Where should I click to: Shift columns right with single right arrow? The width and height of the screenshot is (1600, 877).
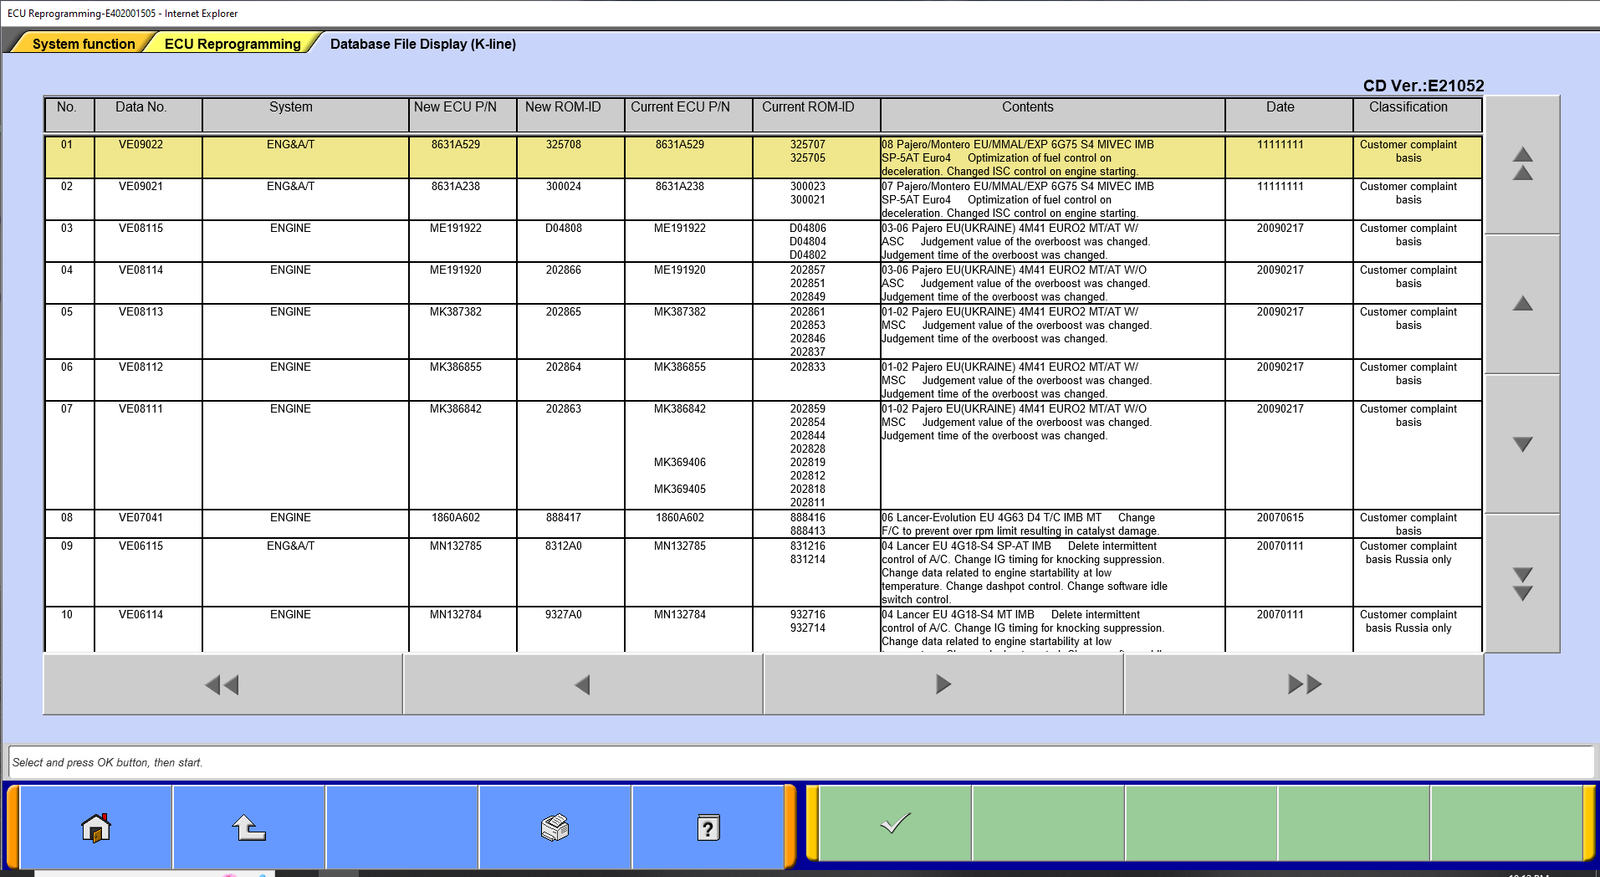coord(943,685)
